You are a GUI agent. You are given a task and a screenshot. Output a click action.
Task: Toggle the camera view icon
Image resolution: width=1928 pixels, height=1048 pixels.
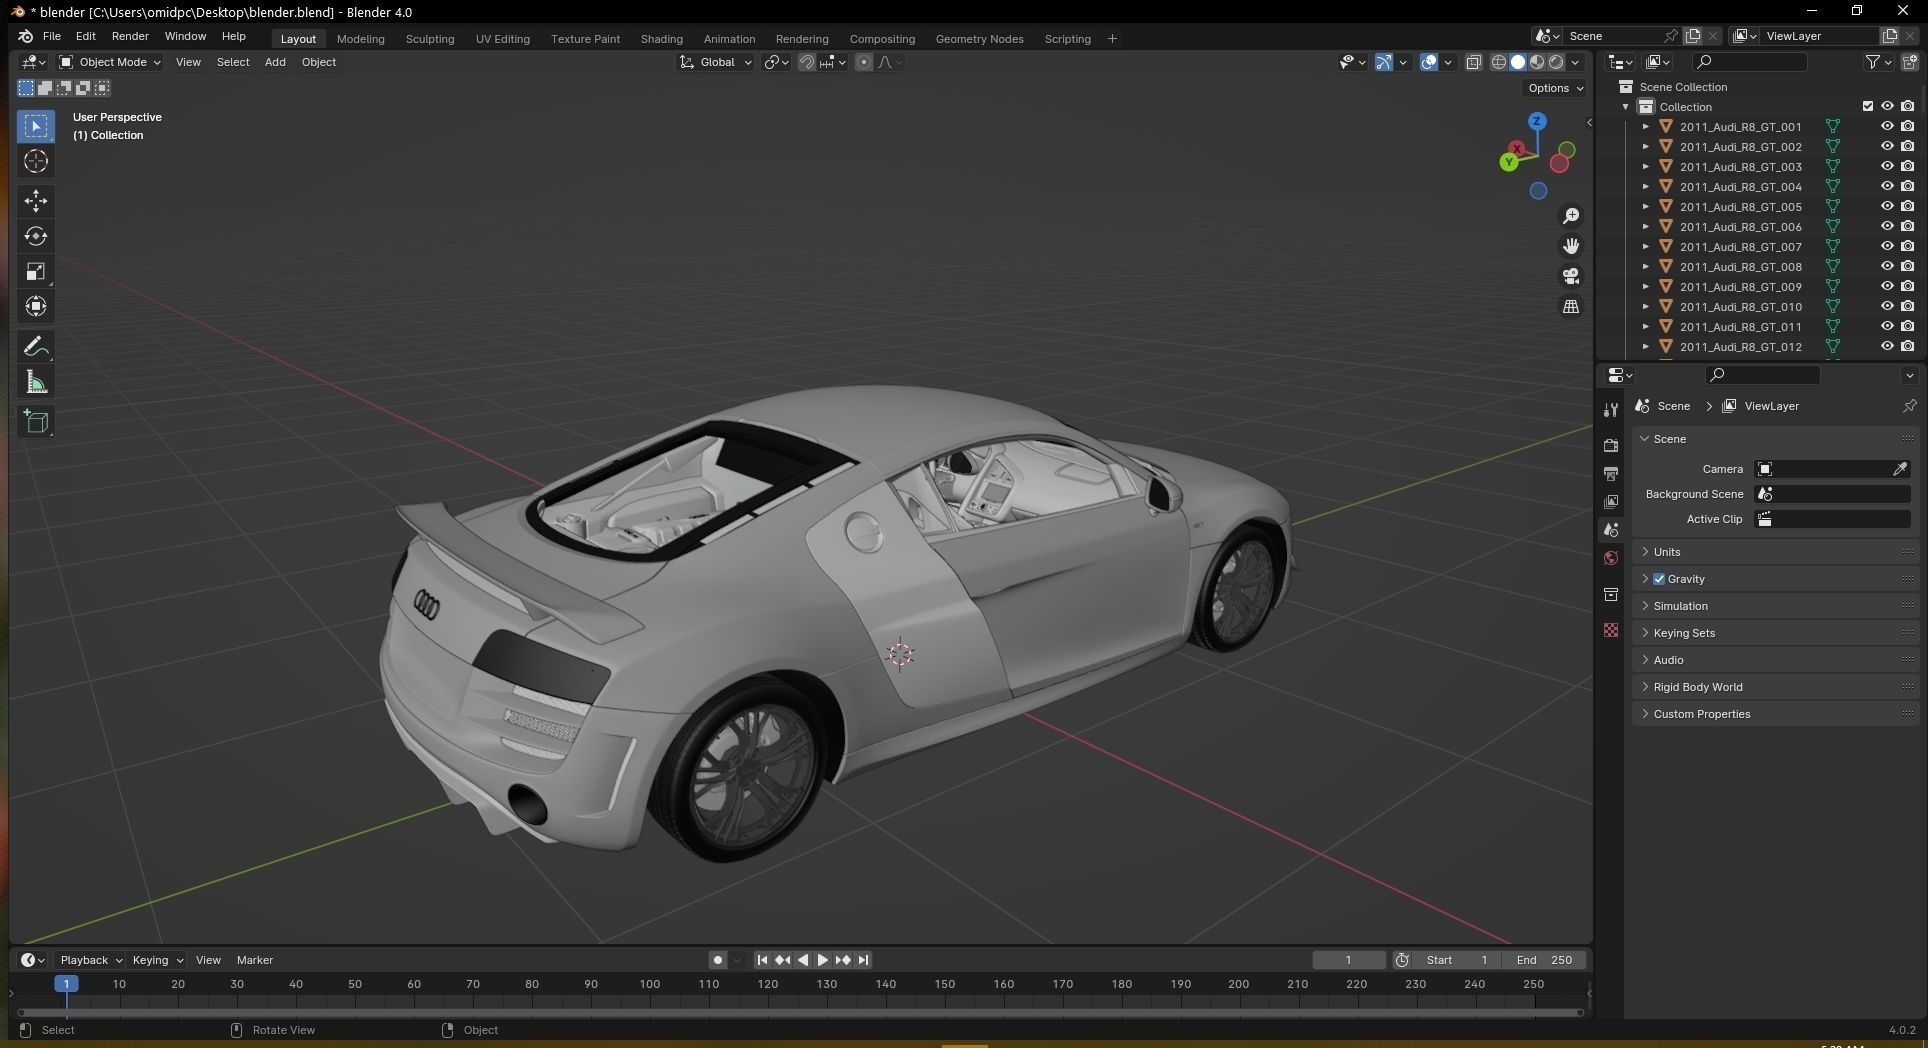click(x=1571, y=276)
